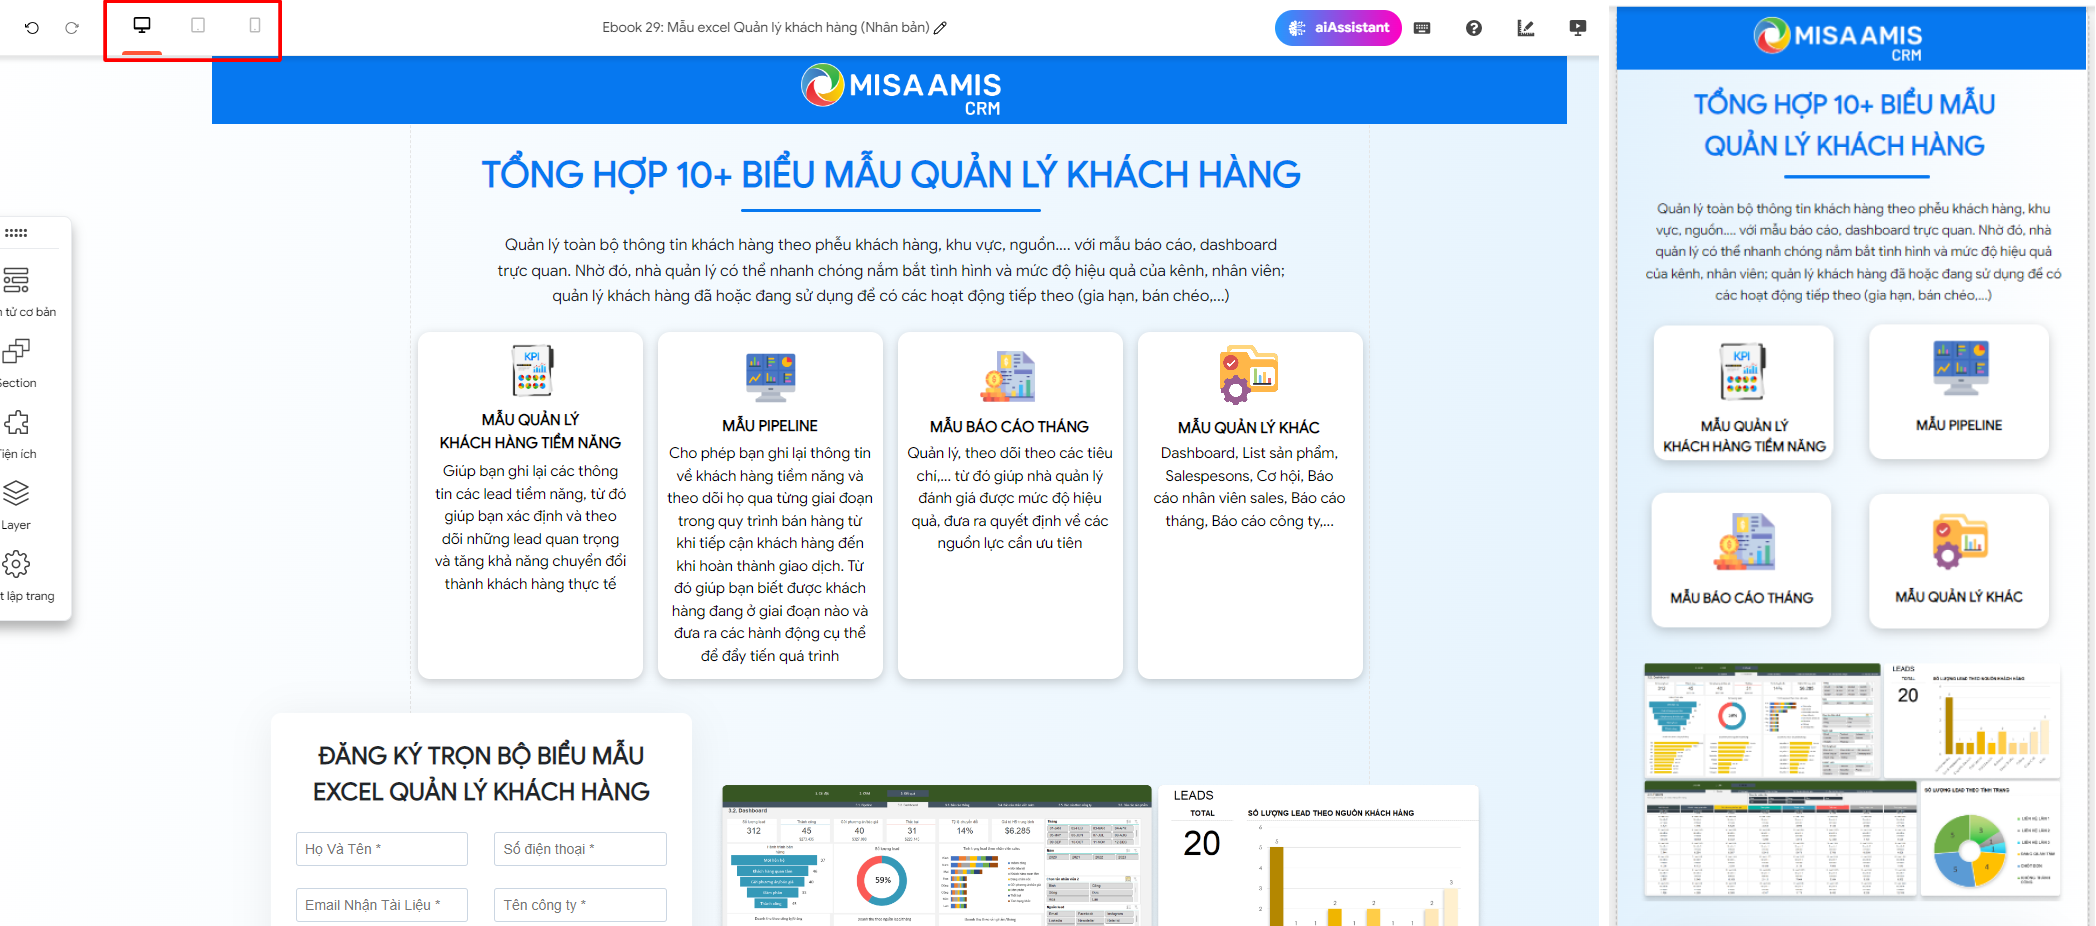Click the drag handle dots on sidebar

point(16,233)
